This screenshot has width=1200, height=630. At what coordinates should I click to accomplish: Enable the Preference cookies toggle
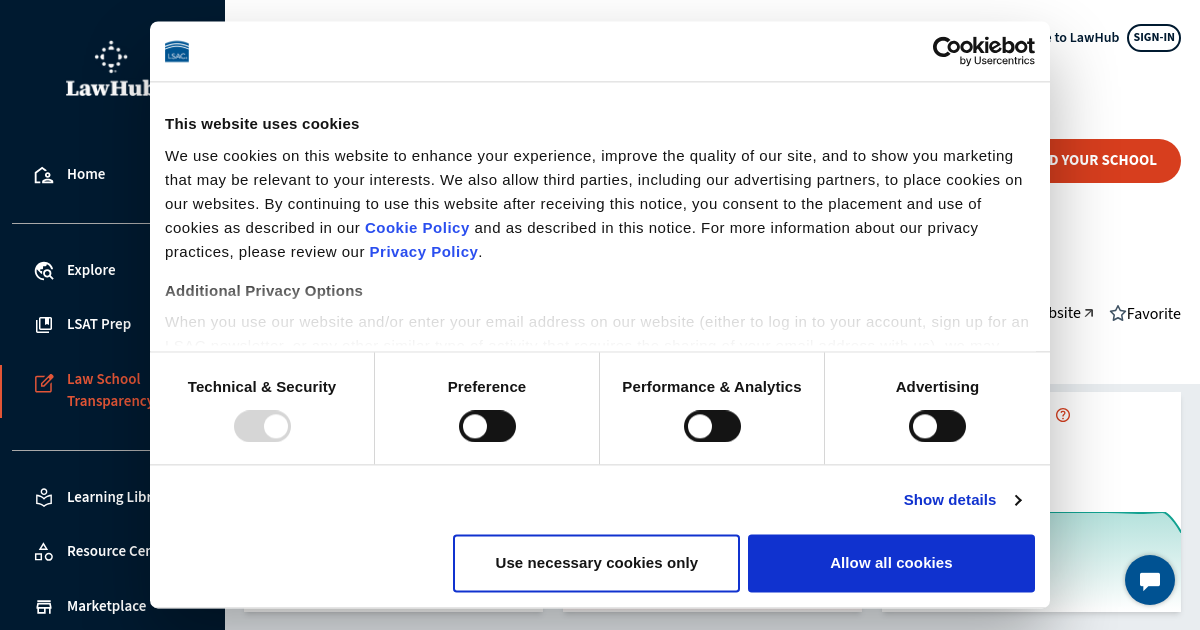click(x=487, y=426)
